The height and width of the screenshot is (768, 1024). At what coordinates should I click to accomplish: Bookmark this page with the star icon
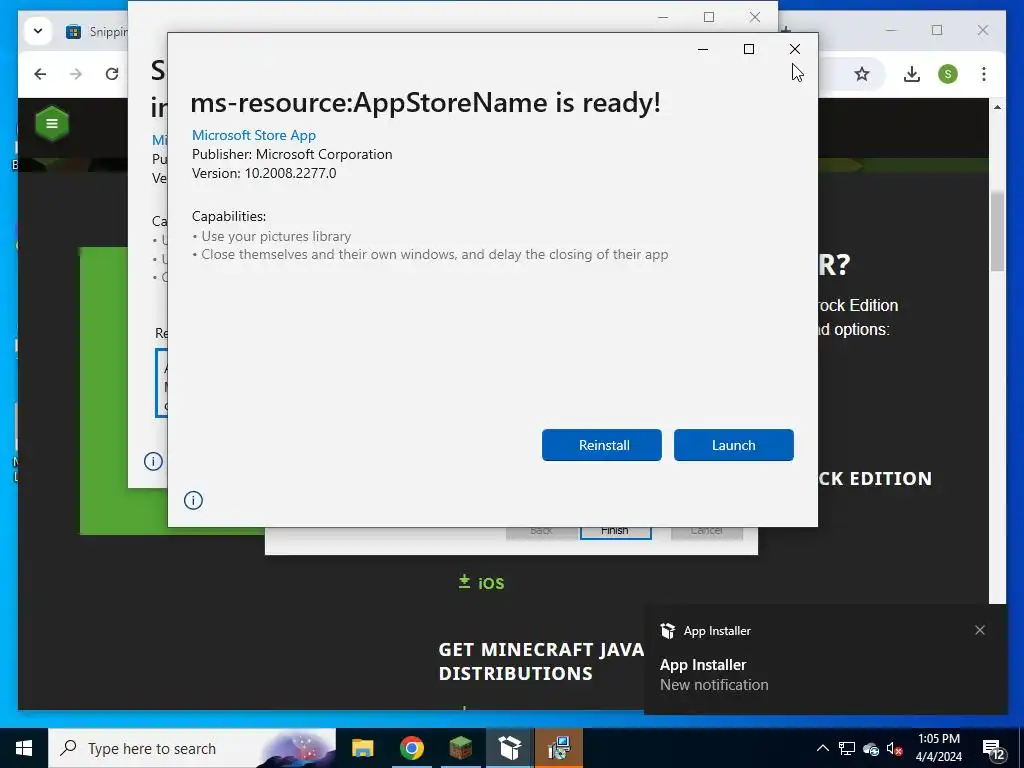pyautogui.click(x=862, y=74)
